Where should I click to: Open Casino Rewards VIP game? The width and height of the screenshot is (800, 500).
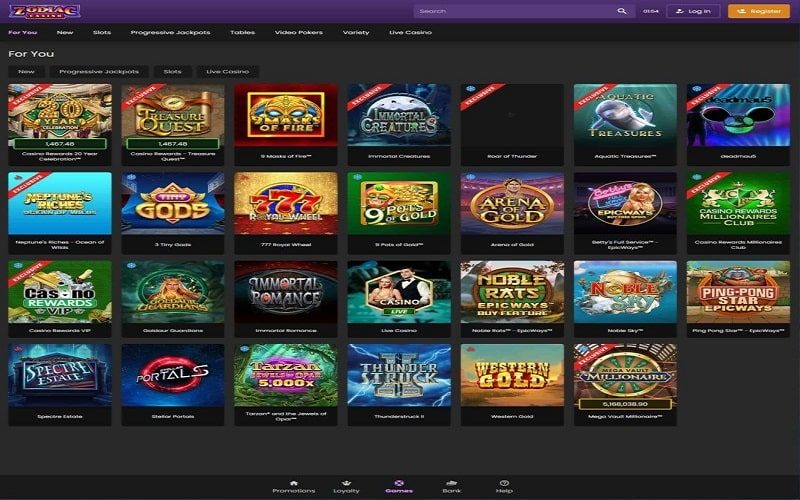pyautogui.click(x=60, y=299)
